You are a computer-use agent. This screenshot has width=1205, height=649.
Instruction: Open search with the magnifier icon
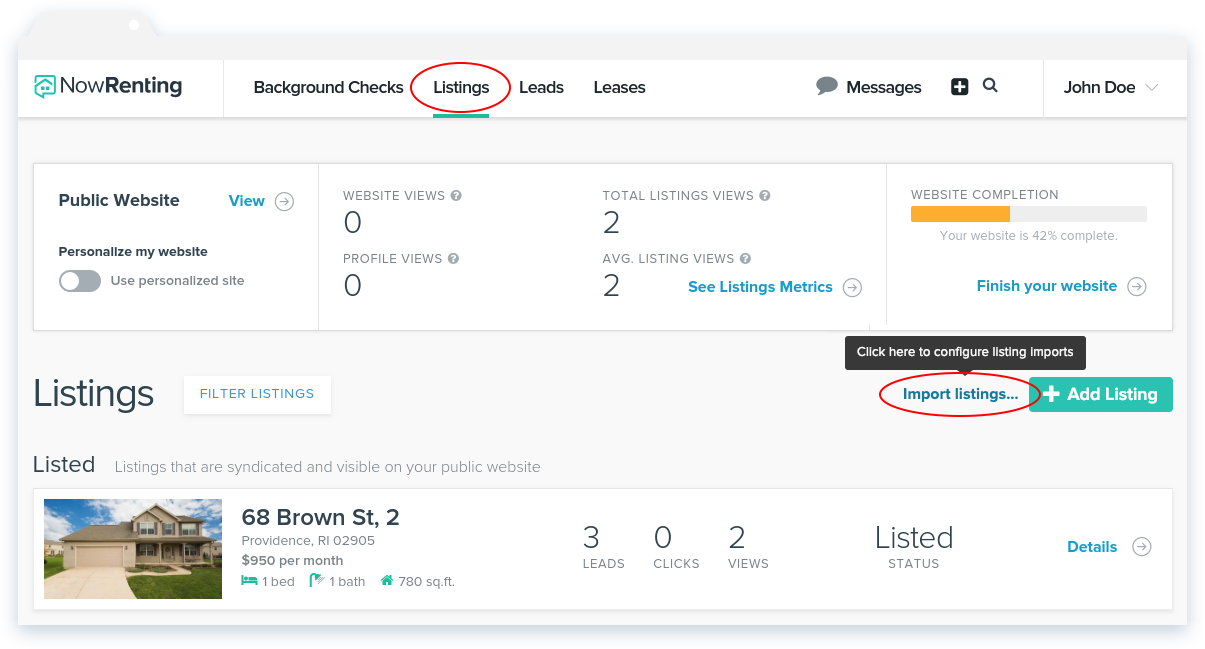(x=990, y=86)
